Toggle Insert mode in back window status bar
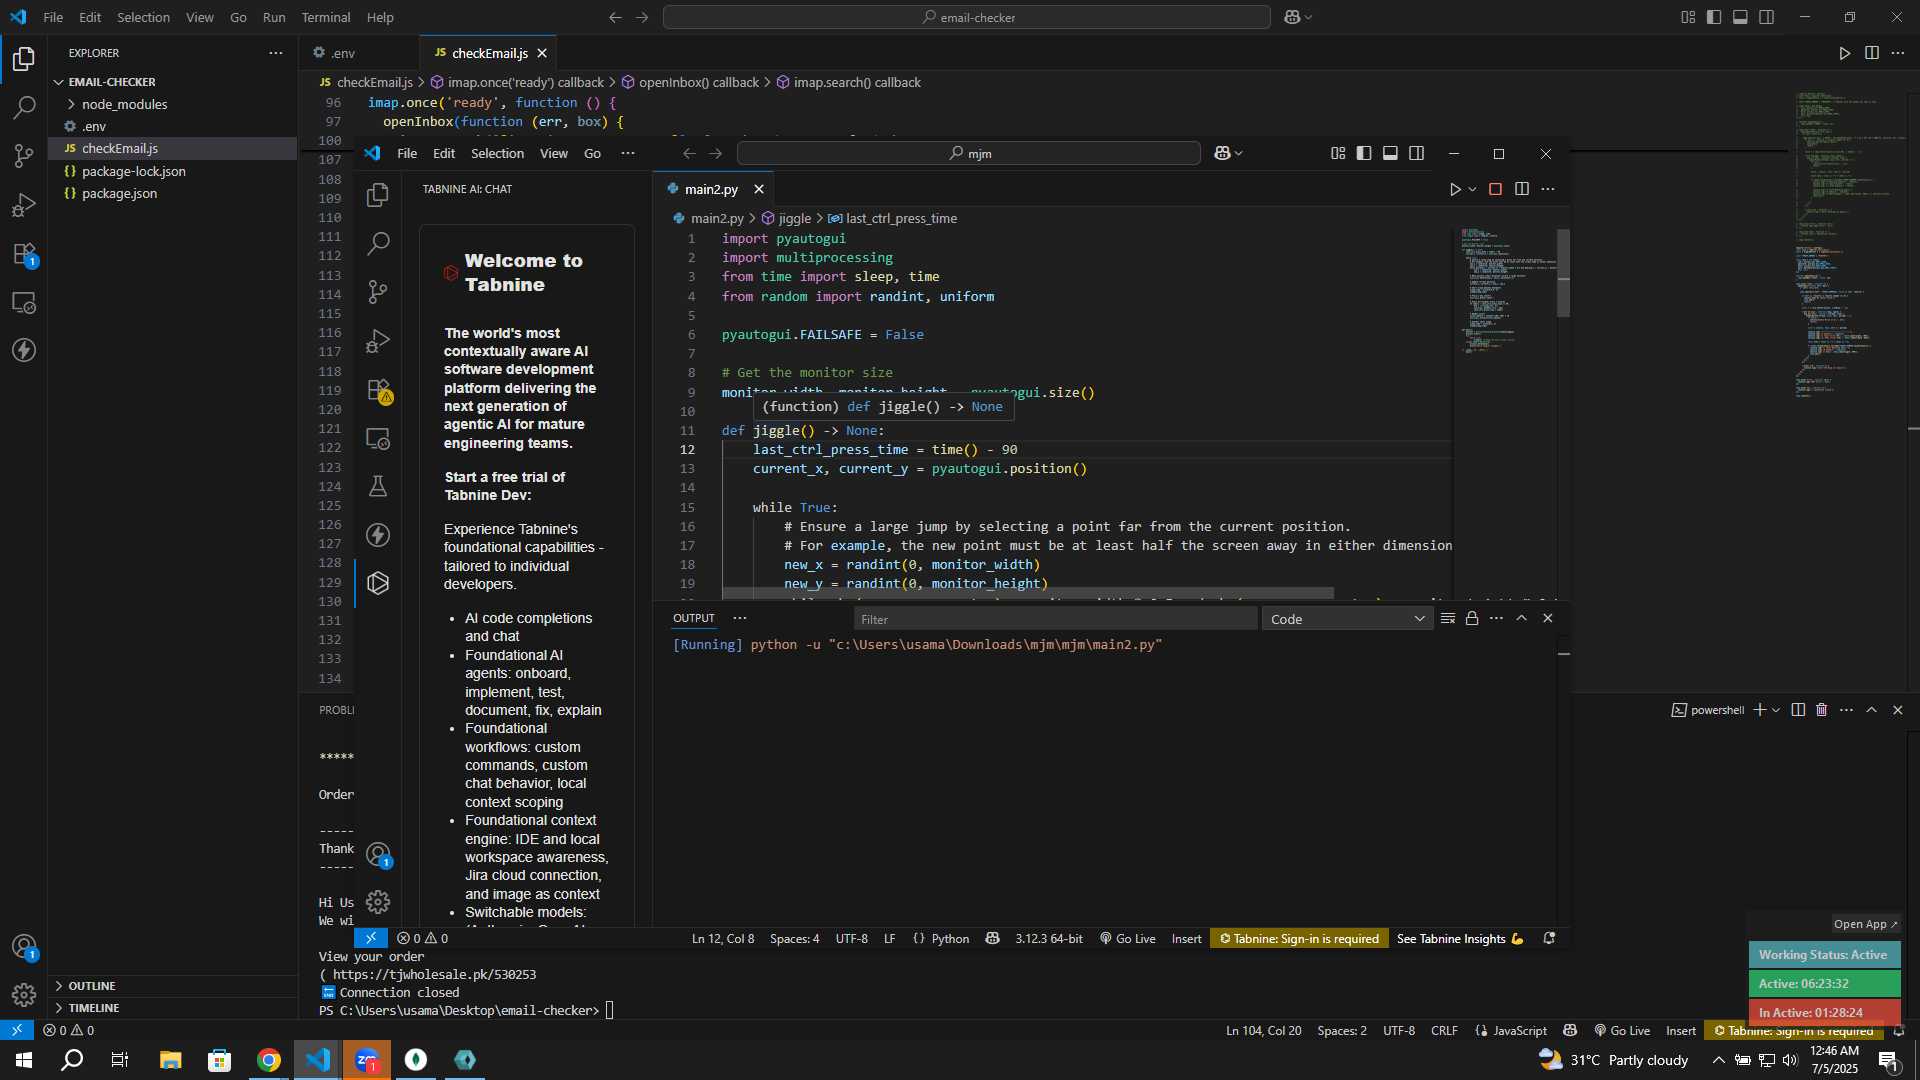This screenshot has width=1920, height=1080. tap(1680, 1030)
